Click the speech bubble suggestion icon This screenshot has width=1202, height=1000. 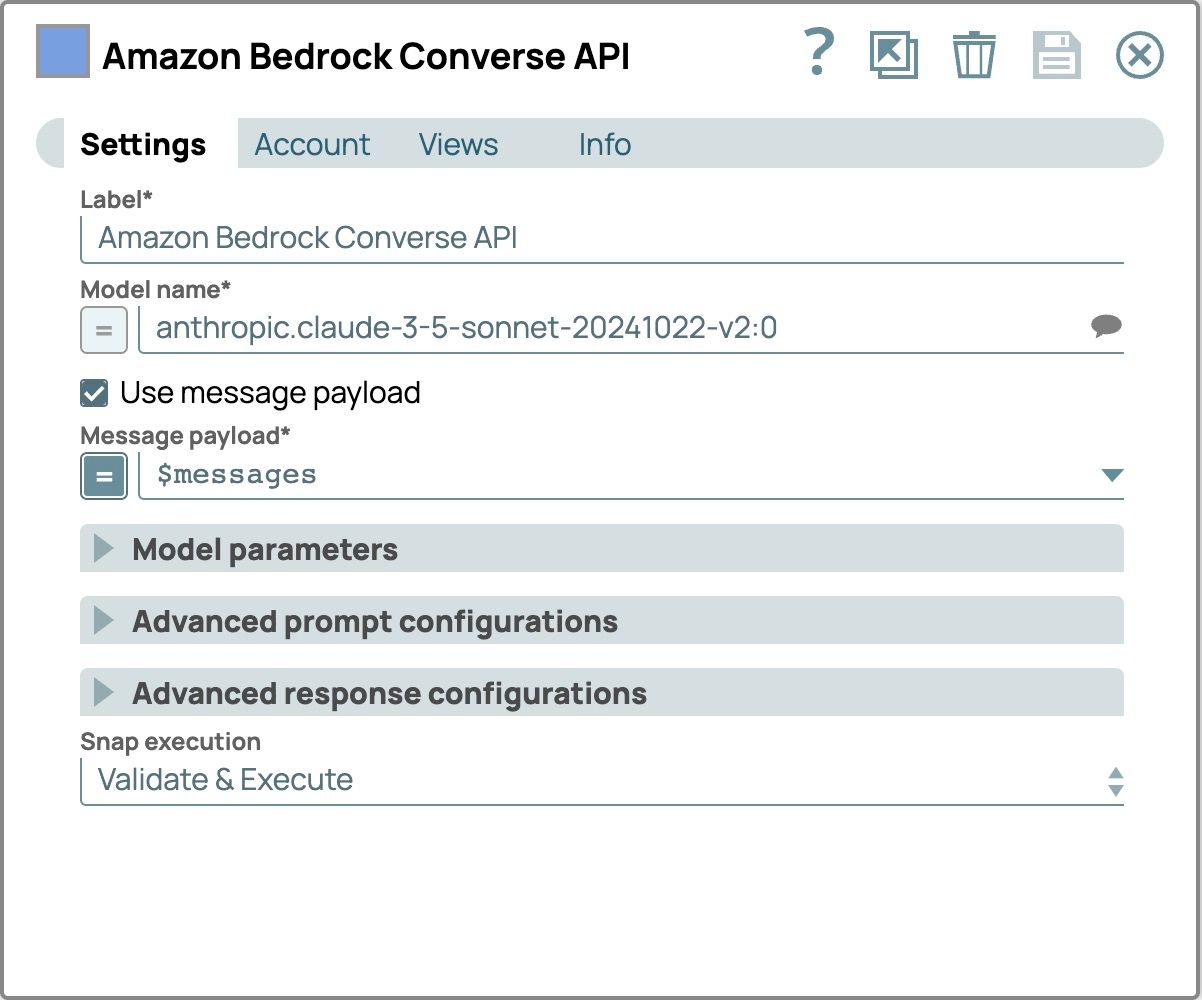pos(1105,326)
